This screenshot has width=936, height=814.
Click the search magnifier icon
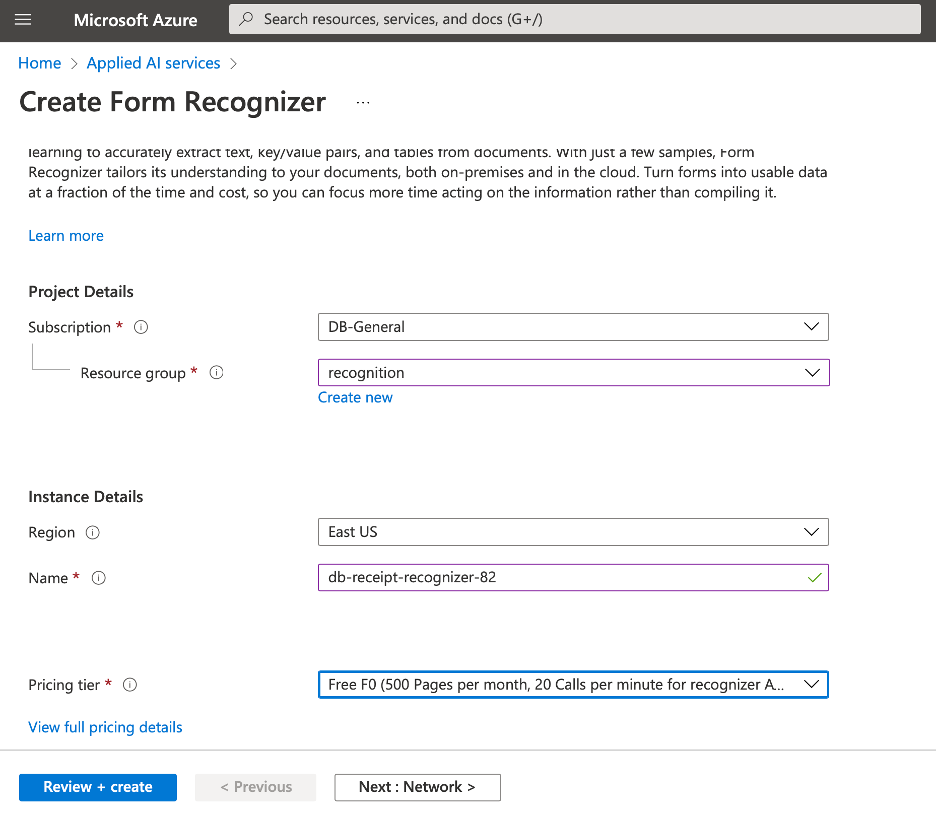(x=246, y=19)
